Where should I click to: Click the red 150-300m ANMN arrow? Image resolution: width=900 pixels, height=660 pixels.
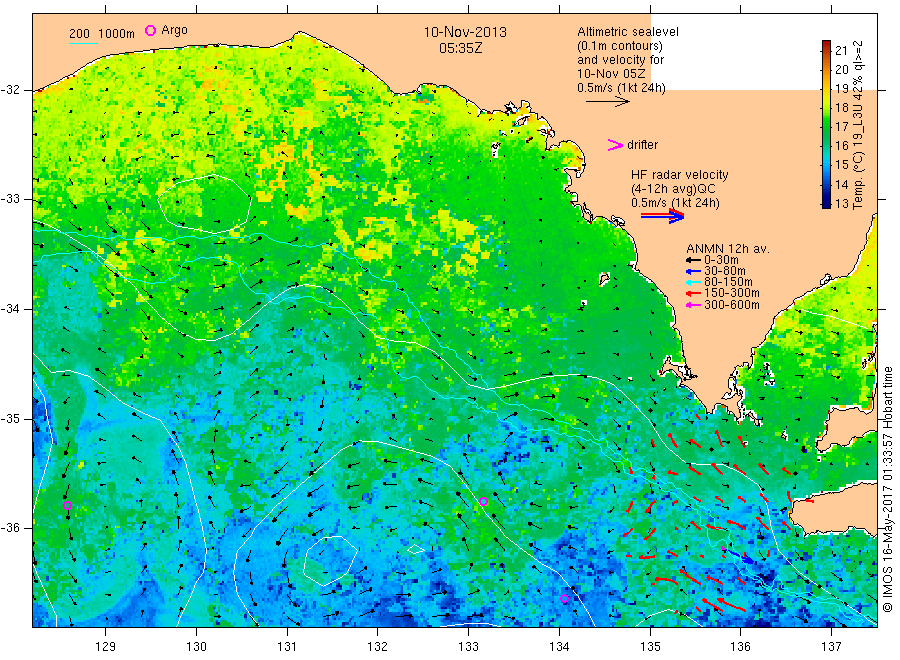[x=693, y=293]
